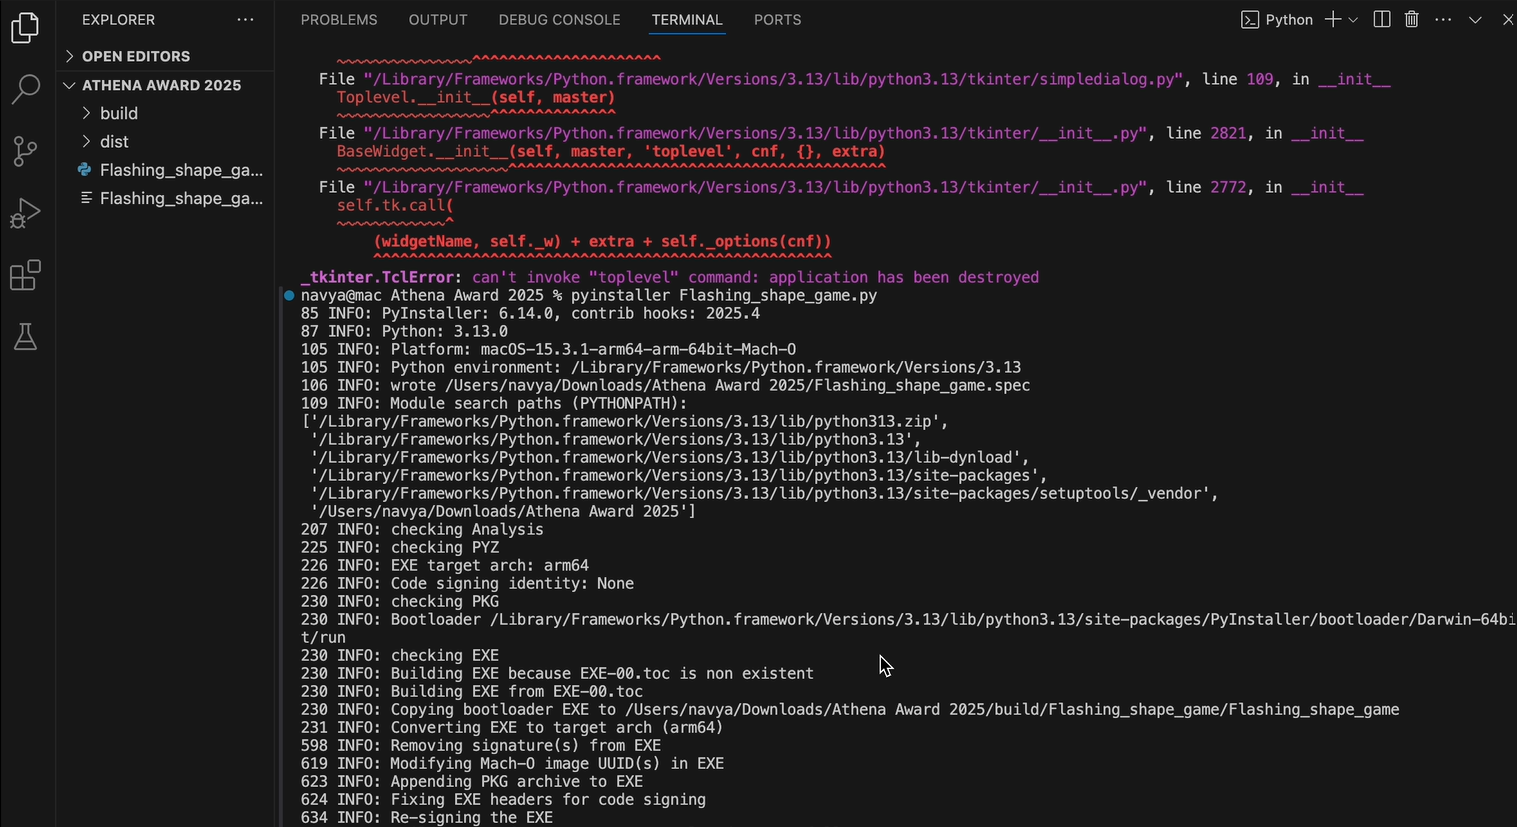Maximize panel size chevron
Screen dimensions: 1517x827
tap(1475, 20)
